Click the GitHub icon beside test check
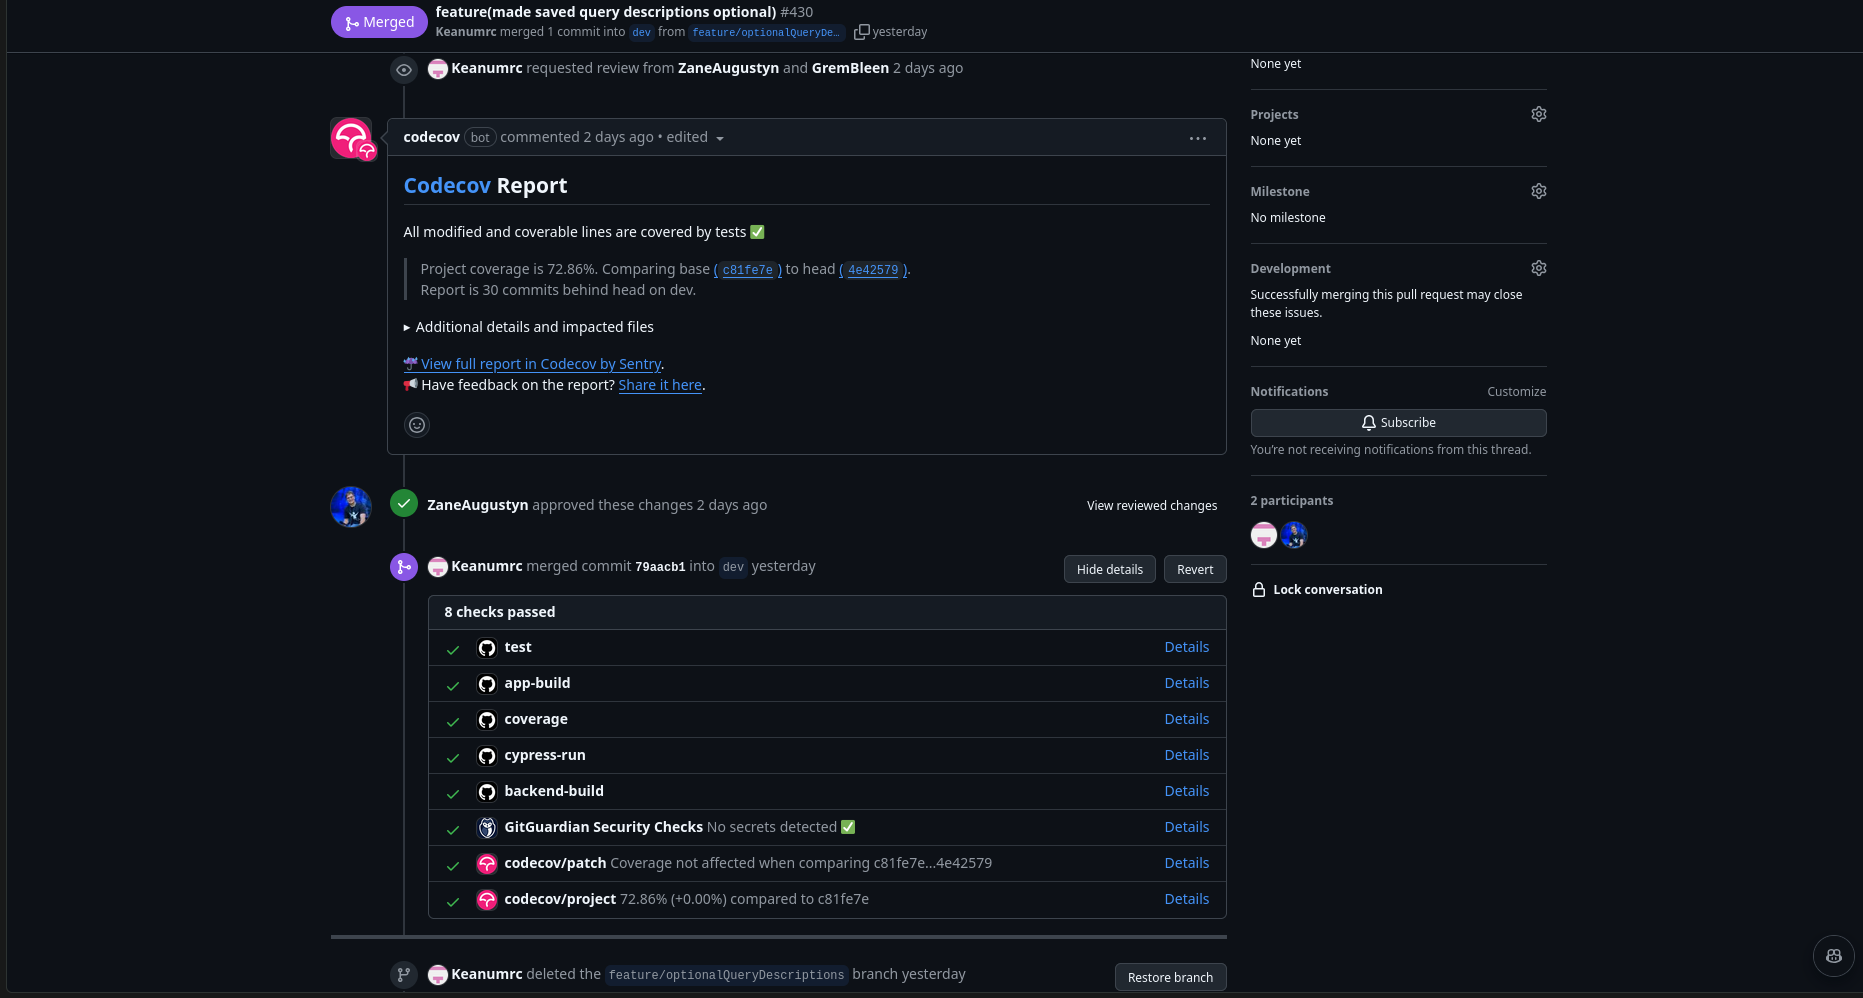 coord(487,648)
